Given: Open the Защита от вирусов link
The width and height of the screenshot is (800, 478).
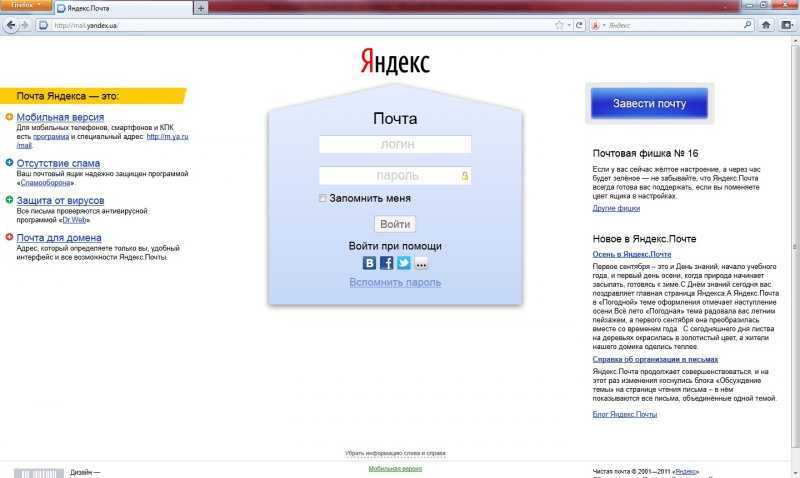Looking at the screenshot, I should [60, 200].
